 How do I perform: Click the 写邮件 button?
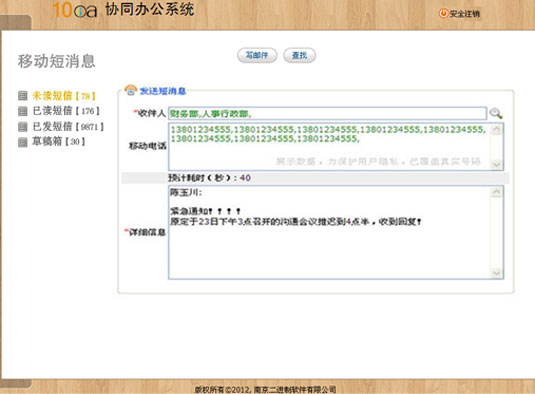[257, 55]
